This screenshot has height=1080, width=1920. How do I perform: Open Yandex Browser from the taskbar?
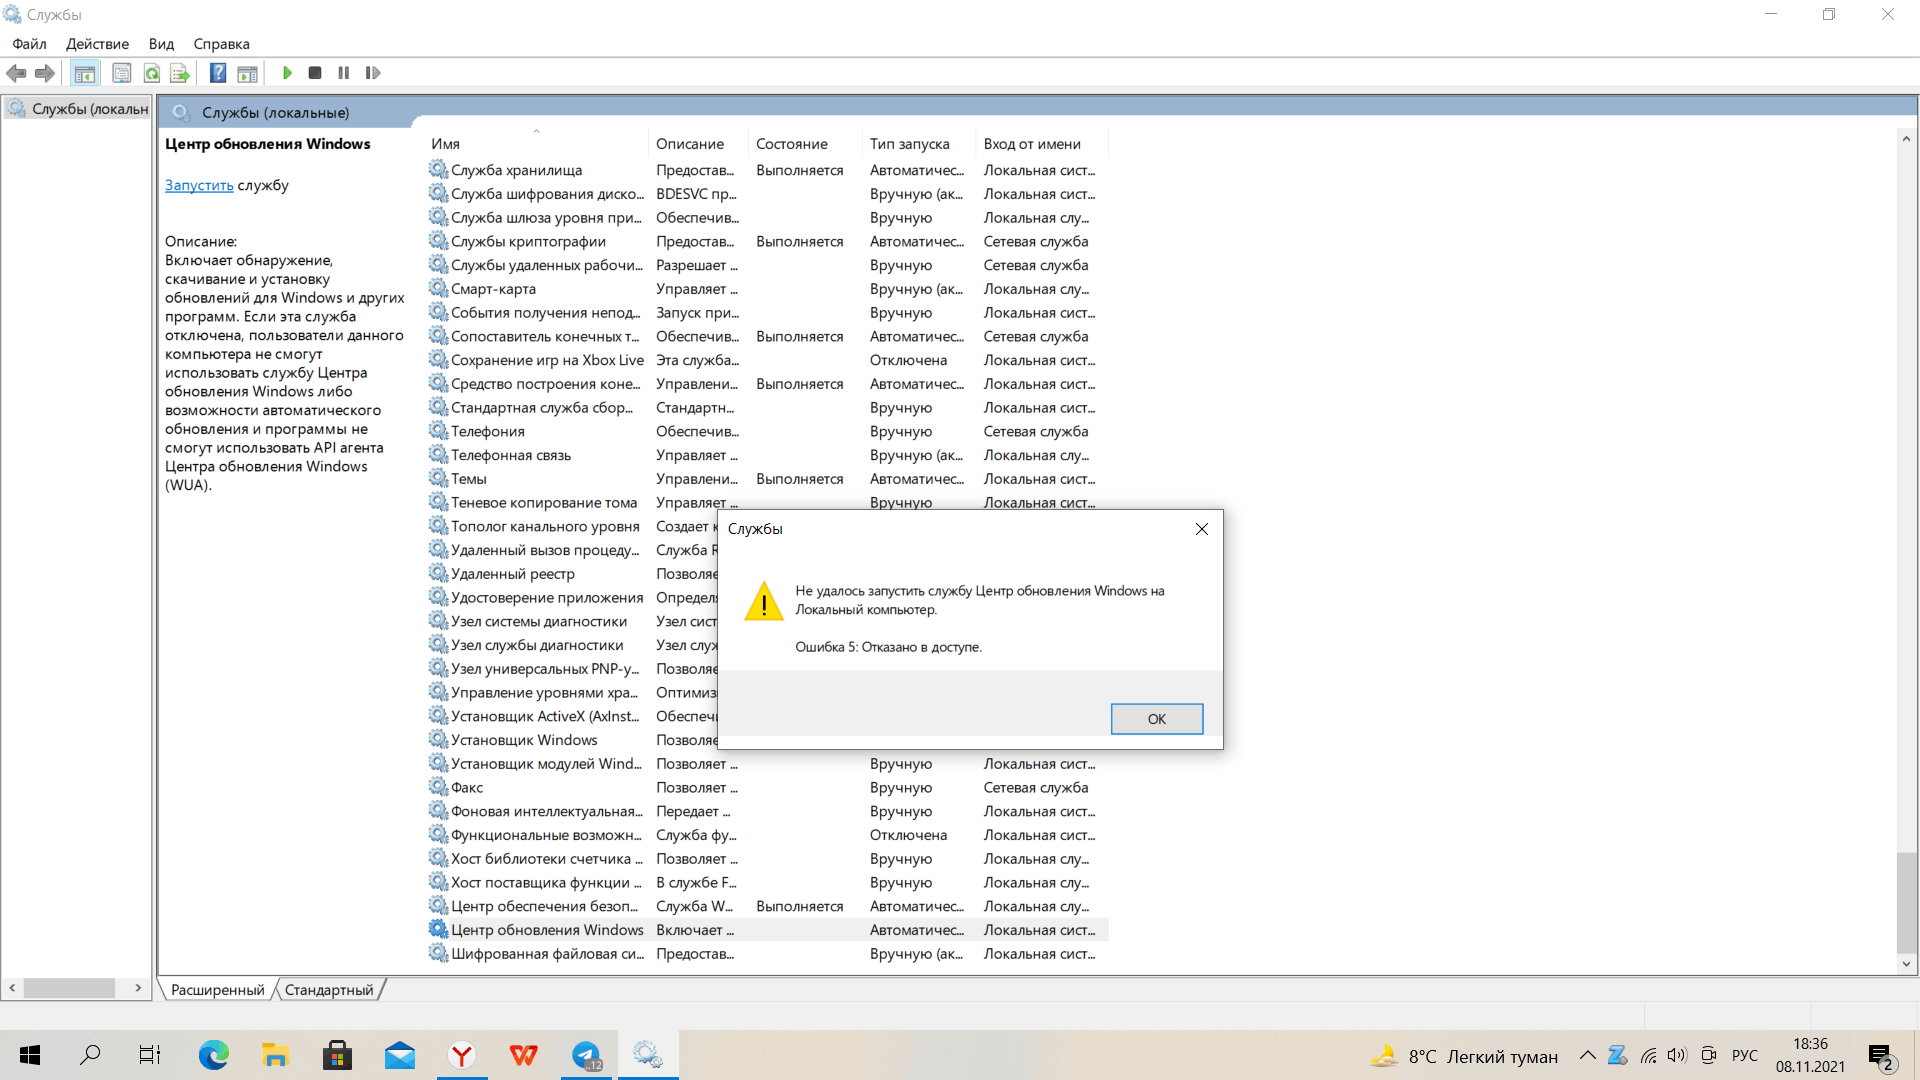pyautogui.click(x=462, y=1055)
